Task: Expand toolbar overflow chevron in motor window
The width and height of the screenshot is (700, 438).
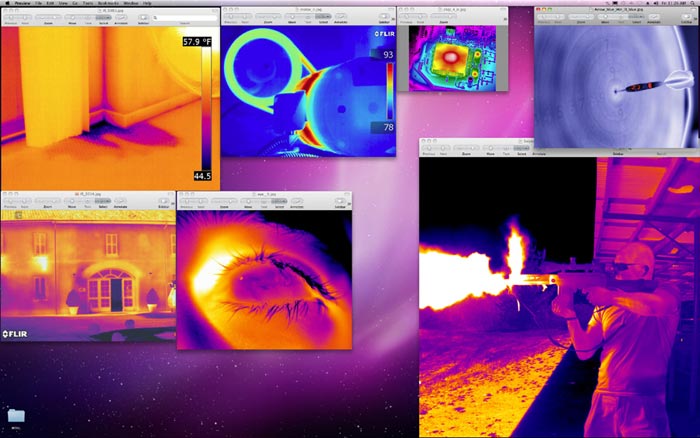Action: click(393, 19)
